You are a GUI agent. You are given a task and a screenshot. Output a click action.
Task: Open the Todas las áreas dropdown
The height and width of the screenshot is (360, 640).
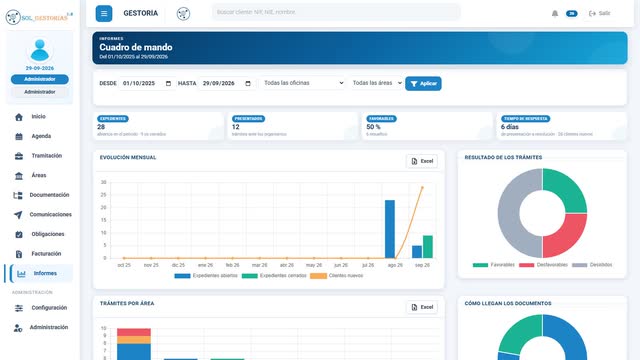377,83
